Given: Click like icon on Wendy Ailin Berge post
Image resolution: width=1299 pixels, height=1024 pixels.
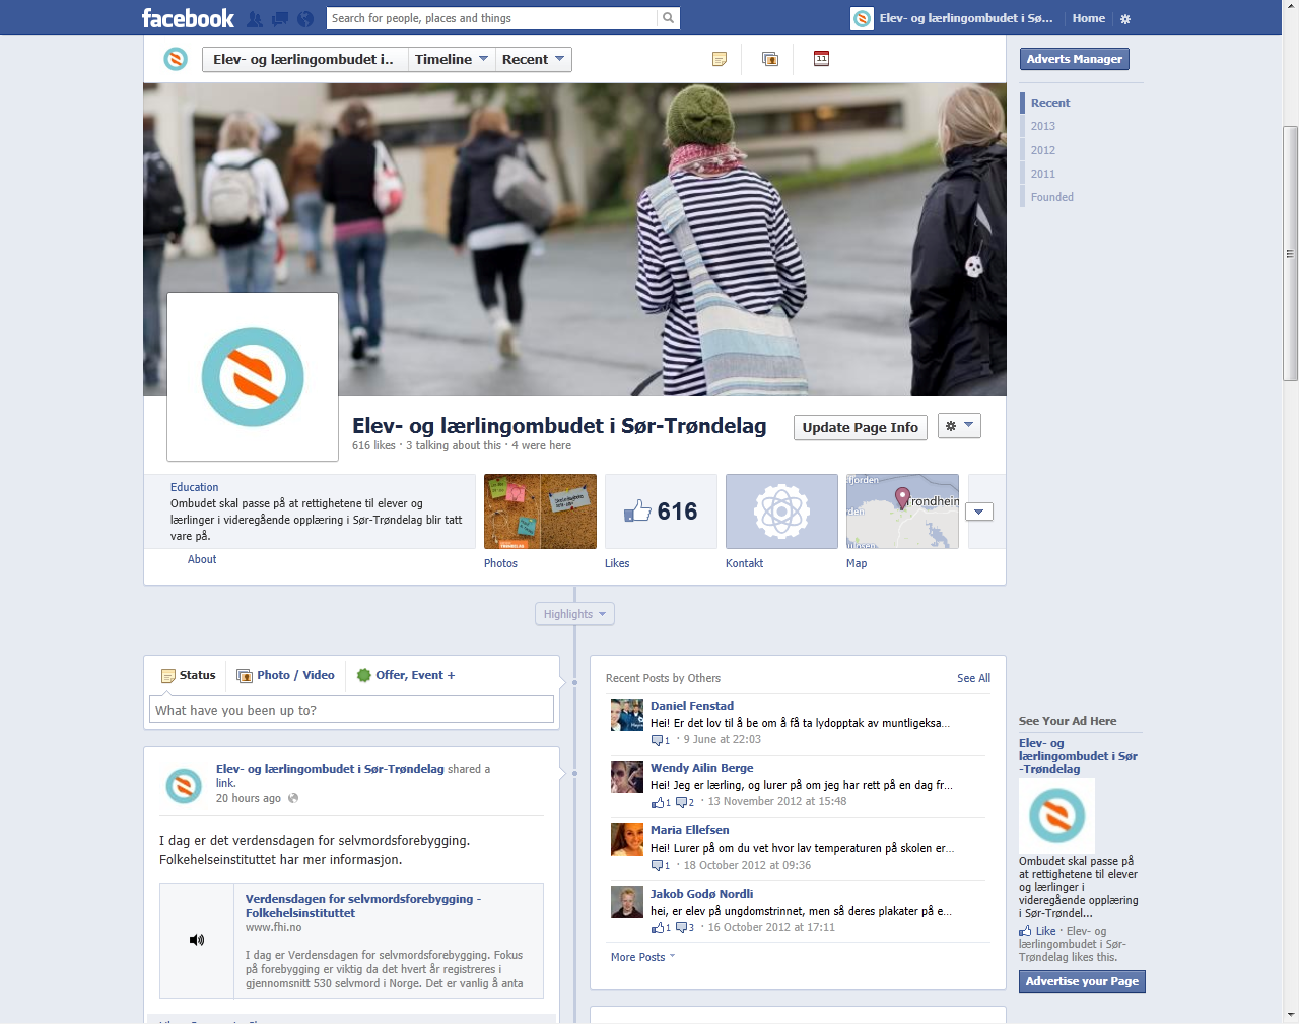Looking at the screenshot, I should click(x=658, y=802).
